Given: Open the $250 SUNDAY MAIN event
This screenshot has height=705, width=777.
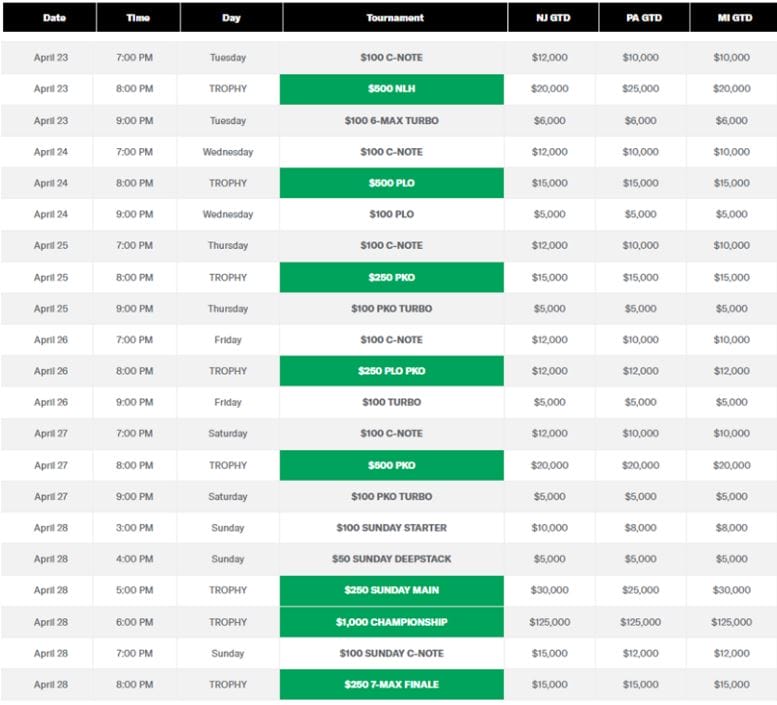Looking at the screenshot, I should pos(391,590).
